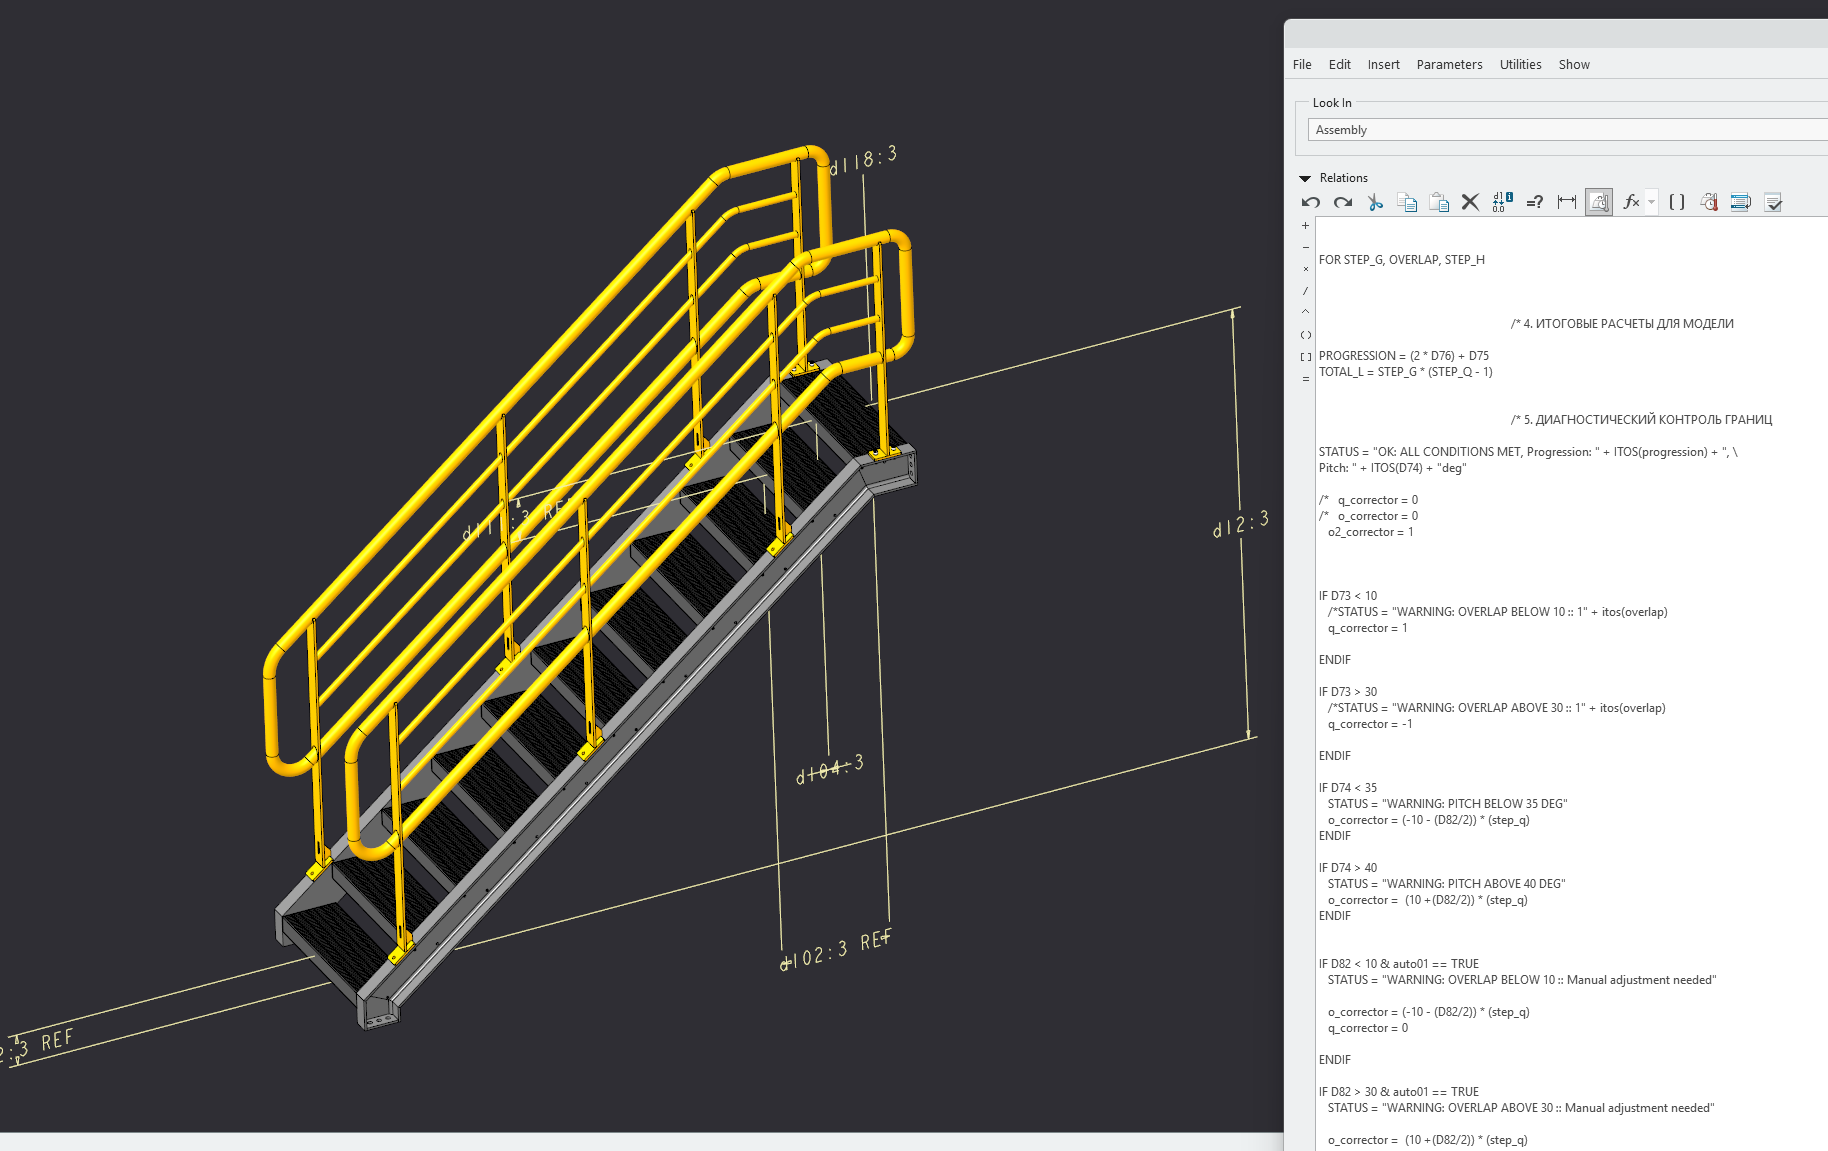Delete selected relations with the X icon

tap(1470, 202)
